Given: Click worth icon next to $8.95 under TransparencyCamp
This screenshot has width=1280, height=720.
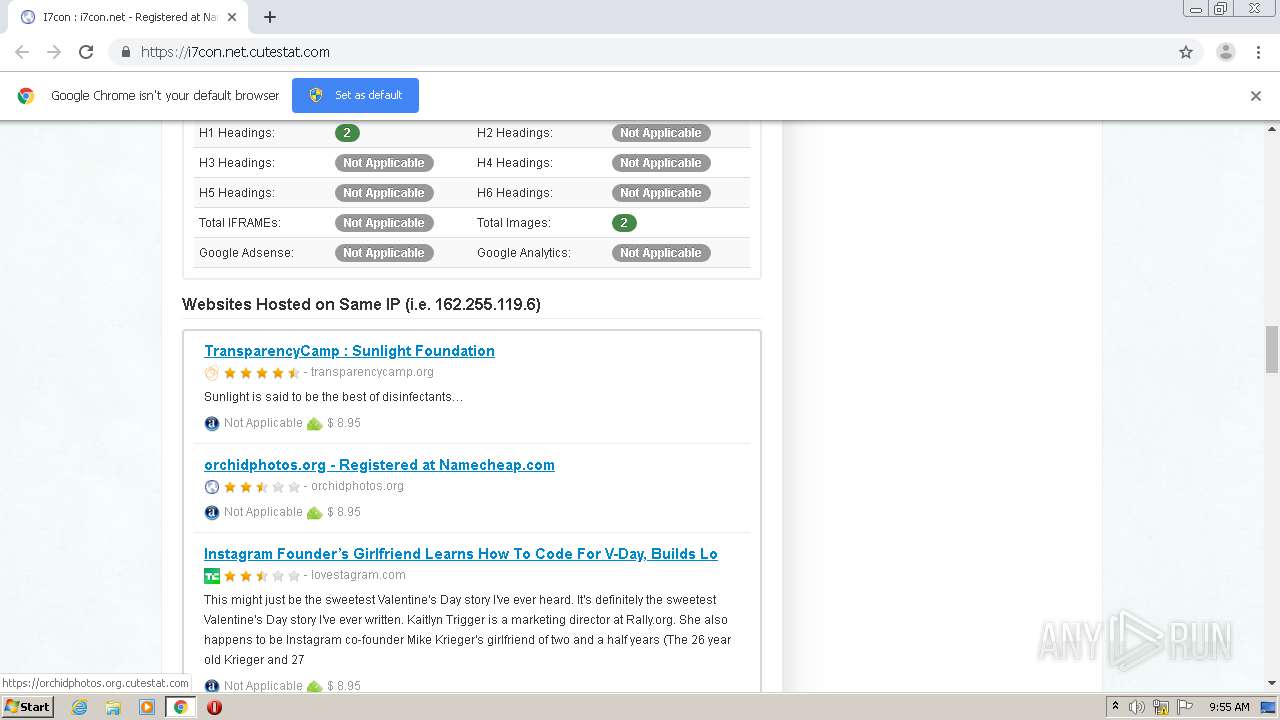Looking at the screenshot, I should point(314,423).
